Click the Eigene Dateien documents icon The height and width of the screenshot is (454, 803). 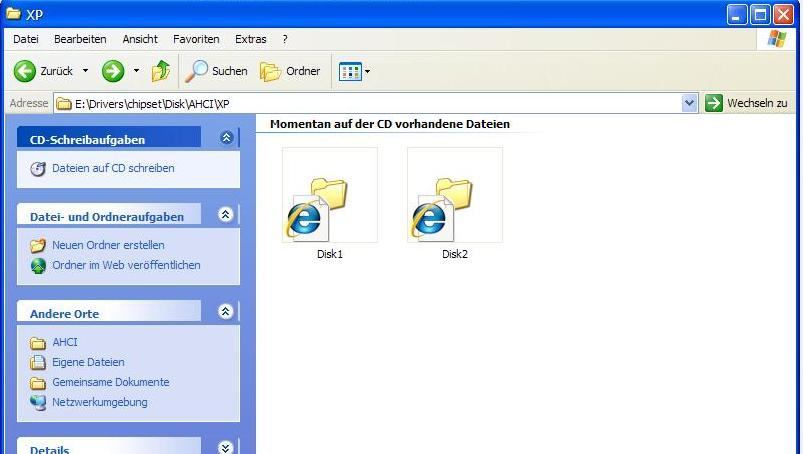(x=37, y=362)
